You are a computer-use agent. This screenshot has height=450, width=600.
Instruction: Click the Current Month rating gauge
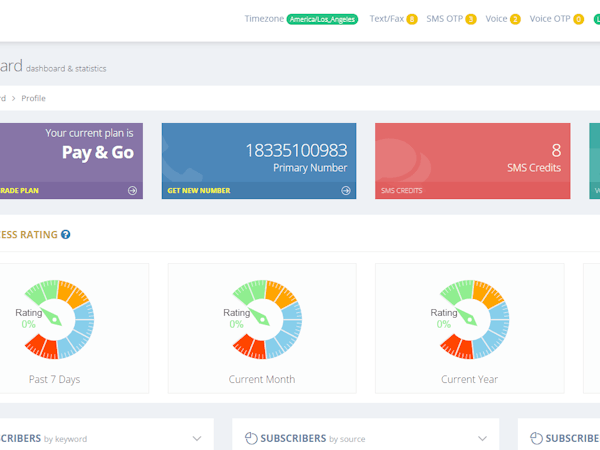coord(265,320)
